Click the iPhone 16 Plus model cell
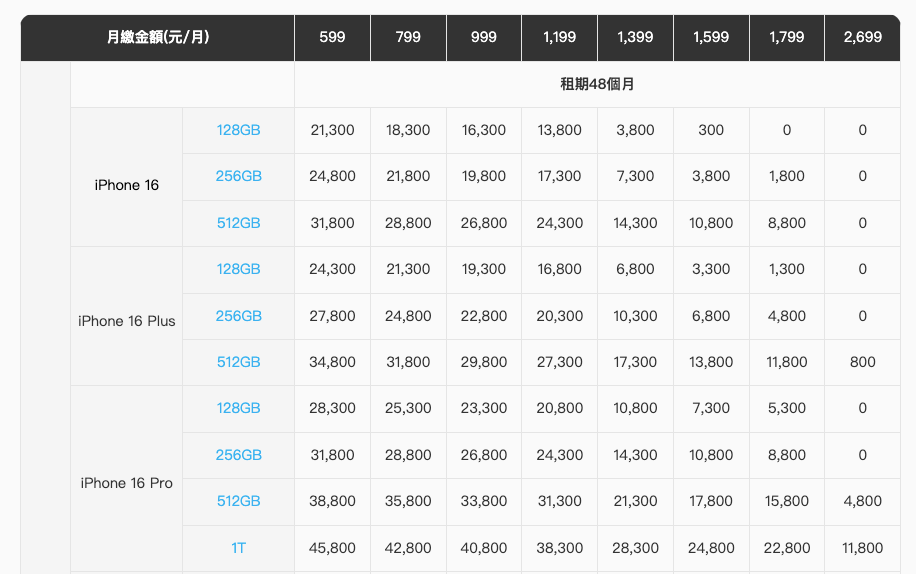The height and width of the screenshot is (574, 916). pyautogui.click(x=127, y=321)
